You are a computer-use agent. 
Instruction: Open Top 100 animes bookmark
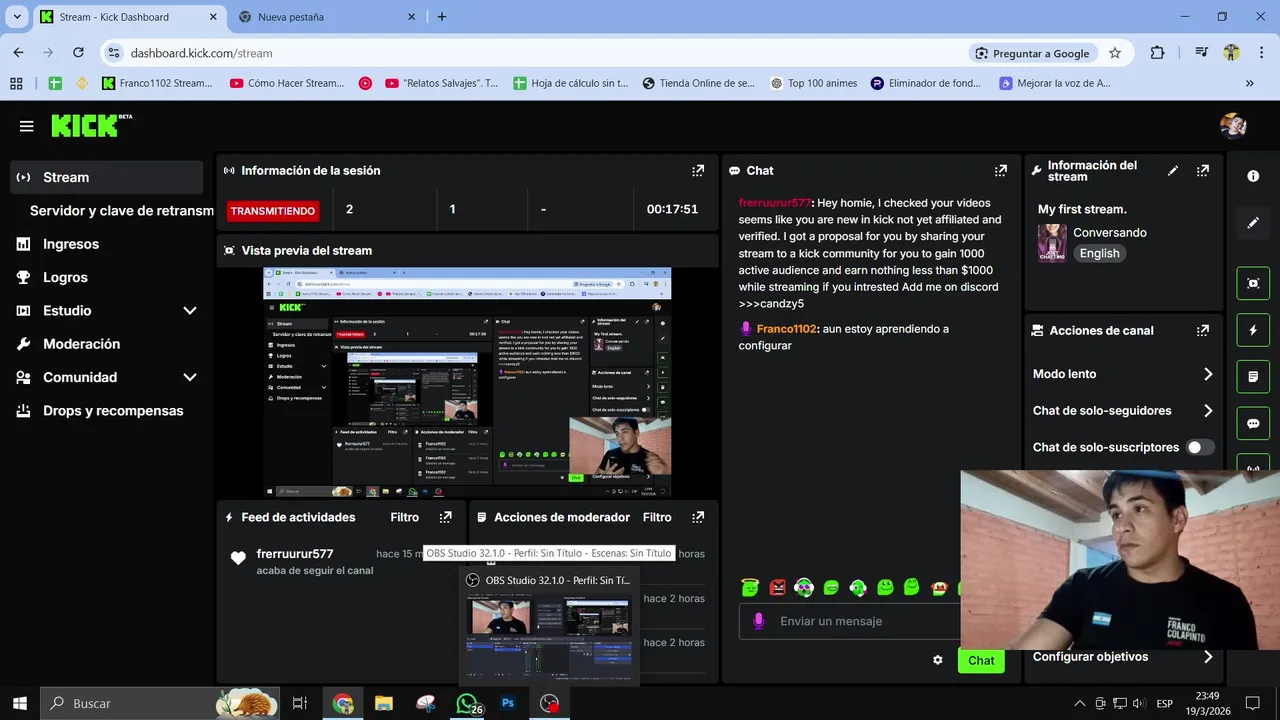point(813,83)
